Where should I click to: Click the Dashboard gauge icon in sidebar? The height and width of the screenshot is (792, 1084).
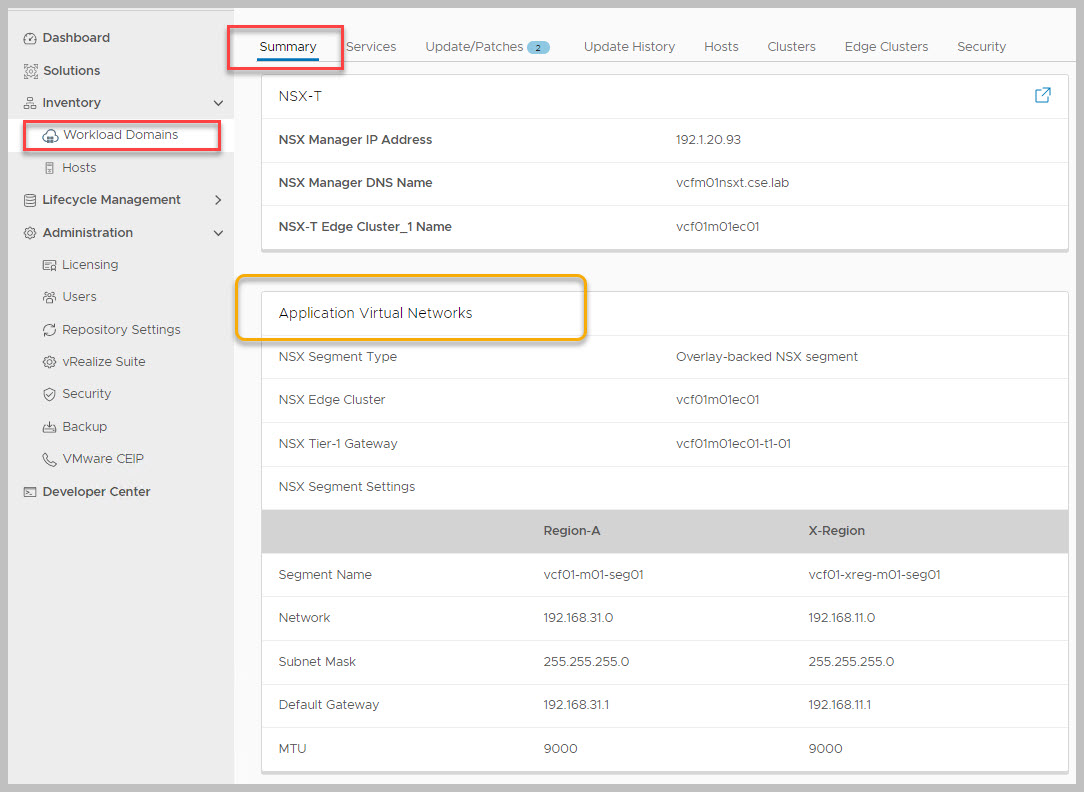(30, 38)
